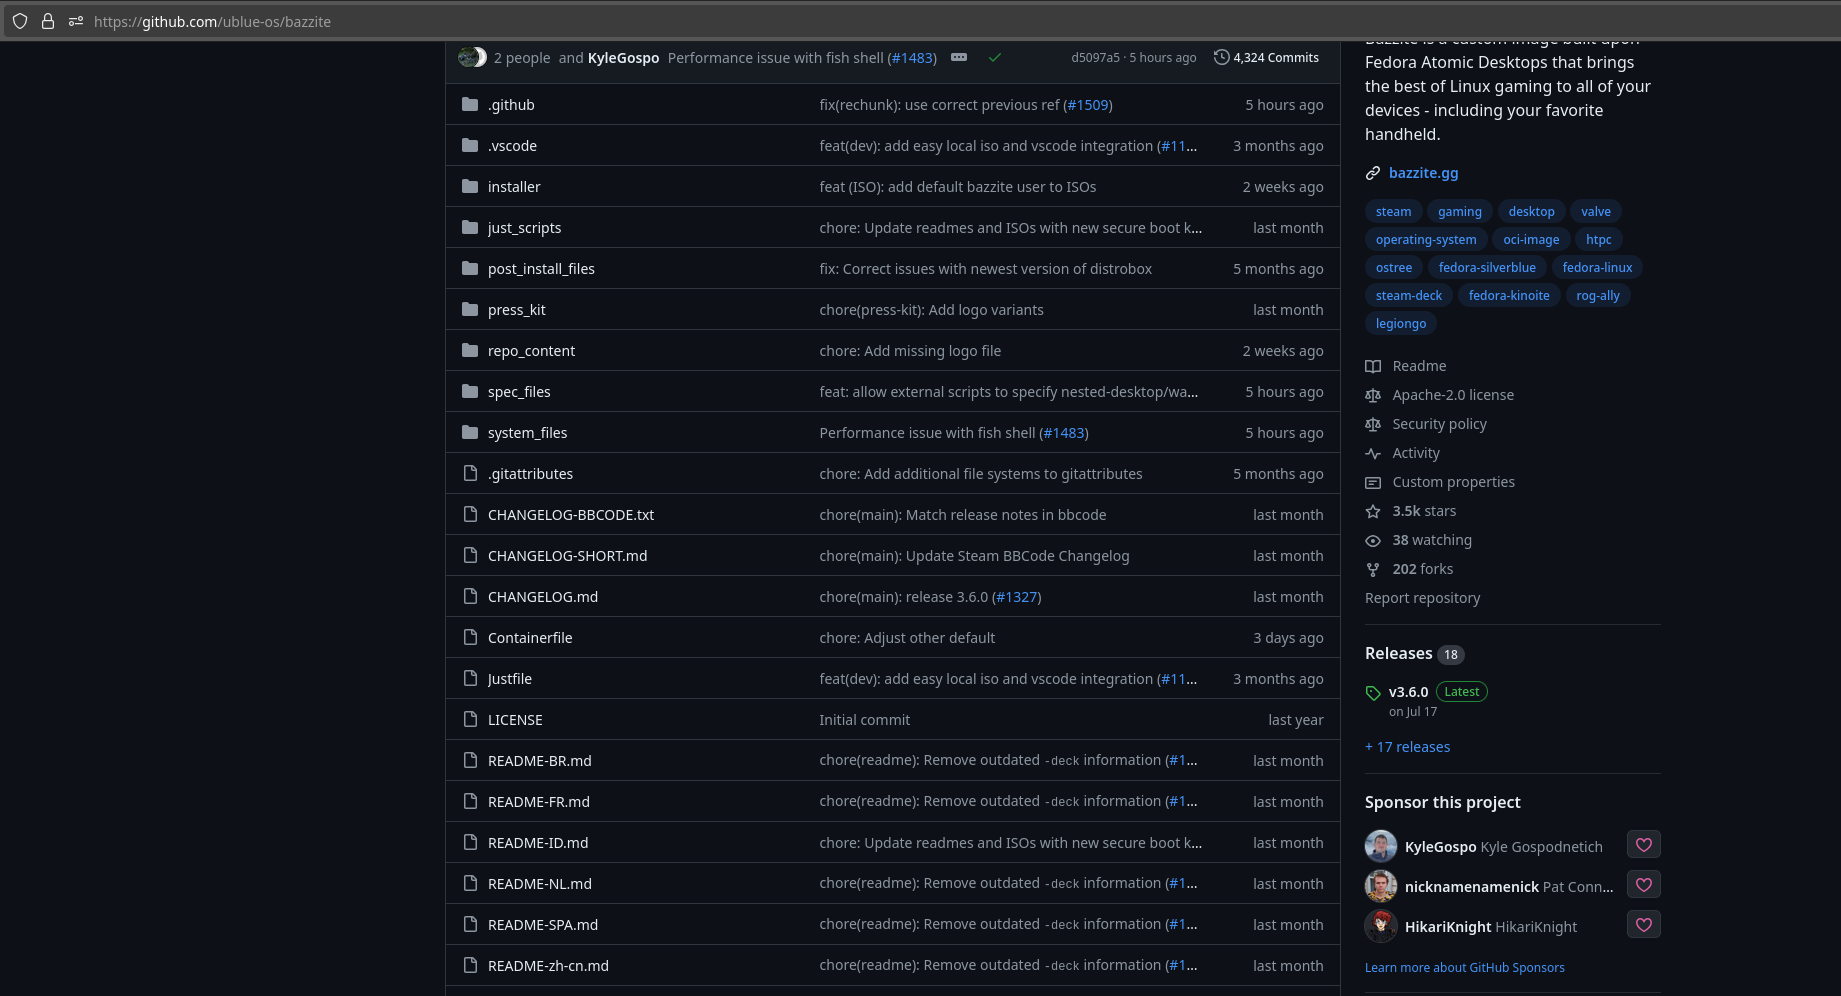
Task: Click the .vscode folder icon
Action: (470, 145)
